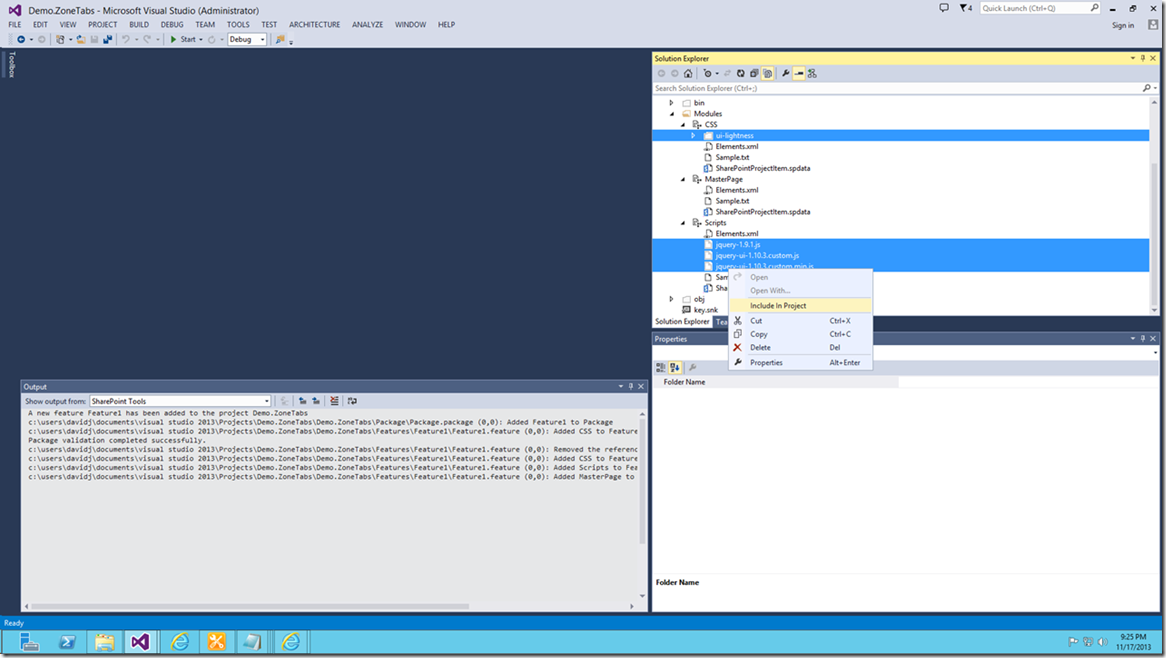
Task: Click the Clear All icon in Output
Action: pyautogui.click(x=334, y=401)
